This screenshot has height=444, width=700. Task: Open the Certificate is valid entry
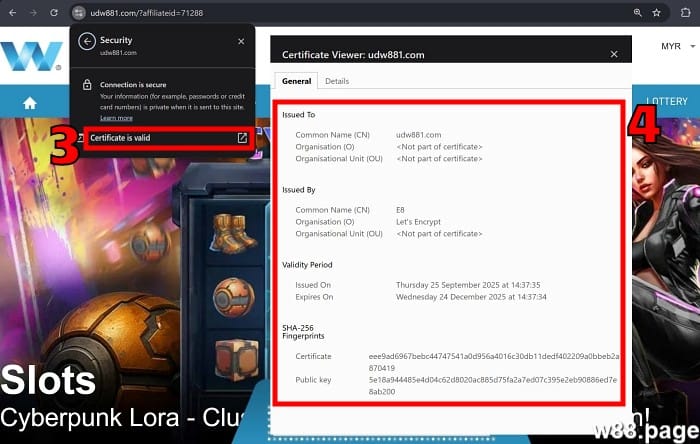coord(169,138)
